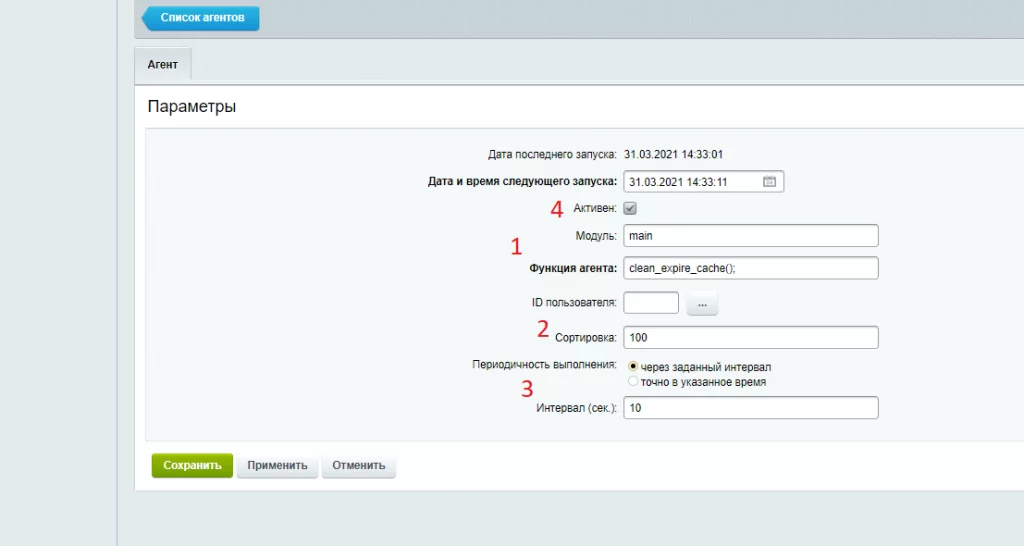1024x546 pixels.
Task: Focus the next launch date-time field
Action: tap(692, 182)
